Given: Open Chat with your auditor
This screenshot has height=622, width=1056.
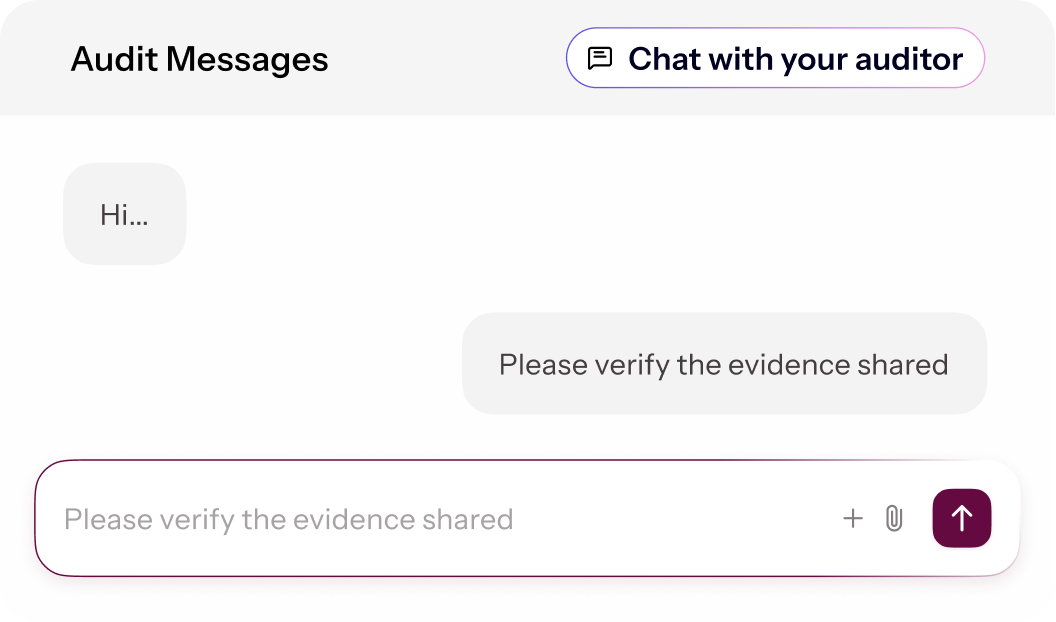Looking at the screenshot, I should (x=775, y=59).
